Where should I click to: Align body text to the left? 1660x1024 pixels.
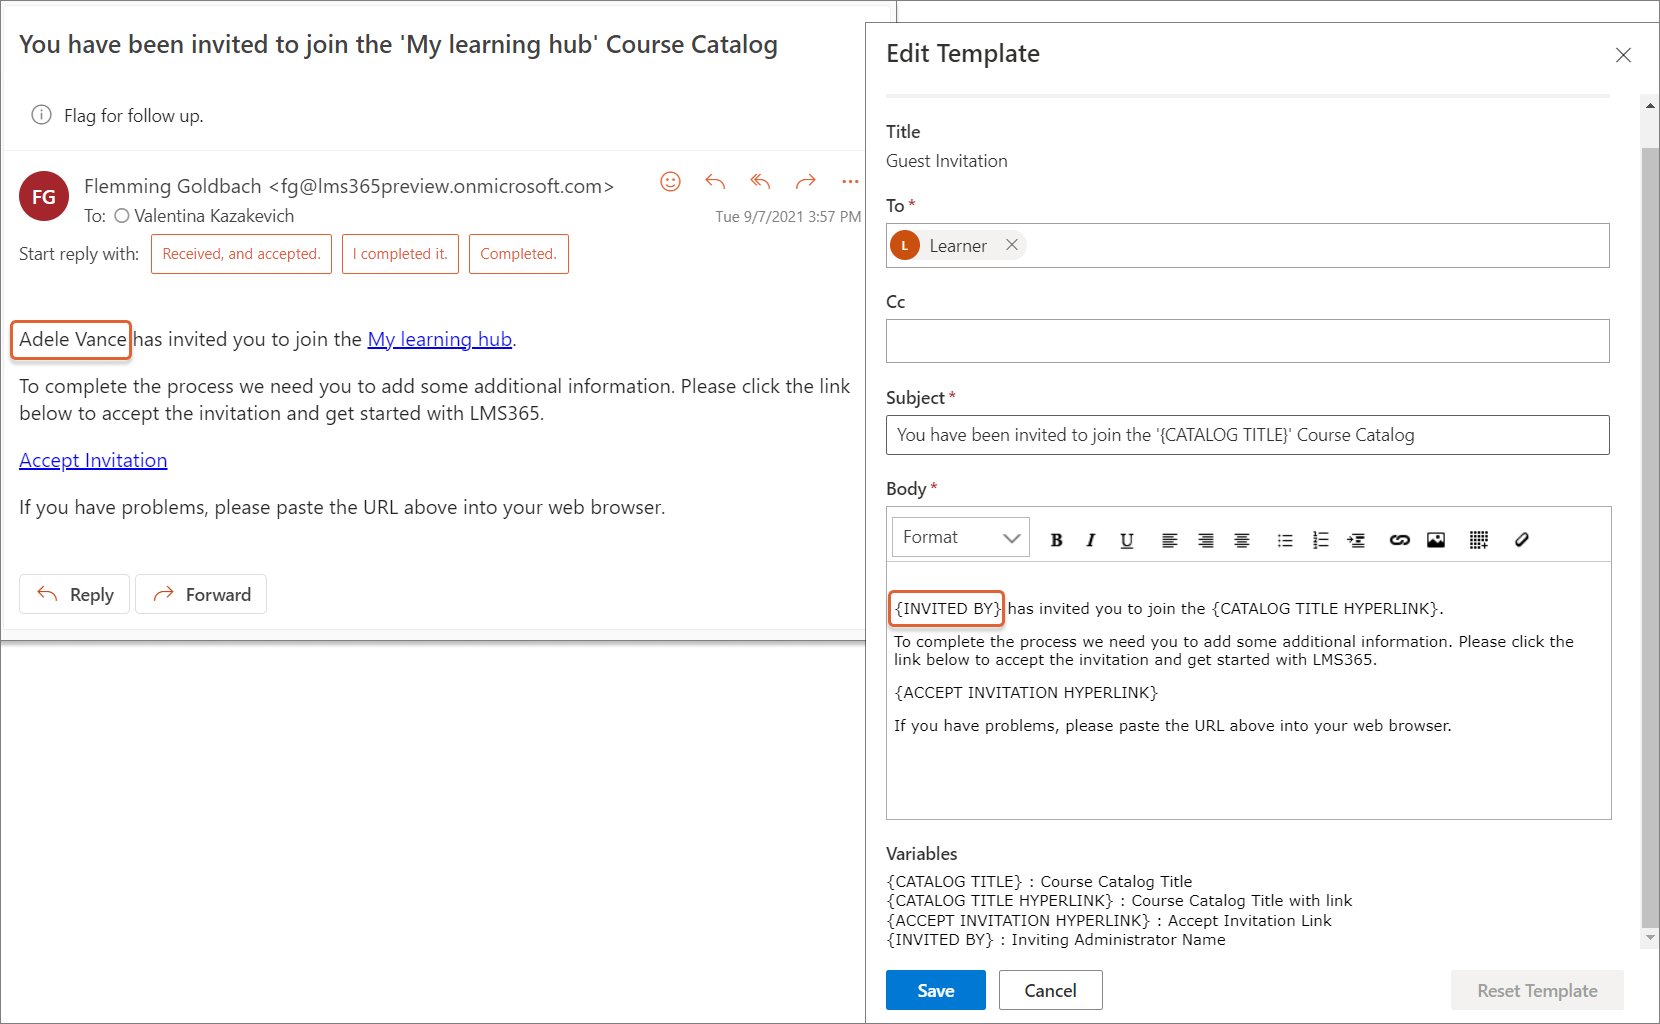pos(1169,540)
